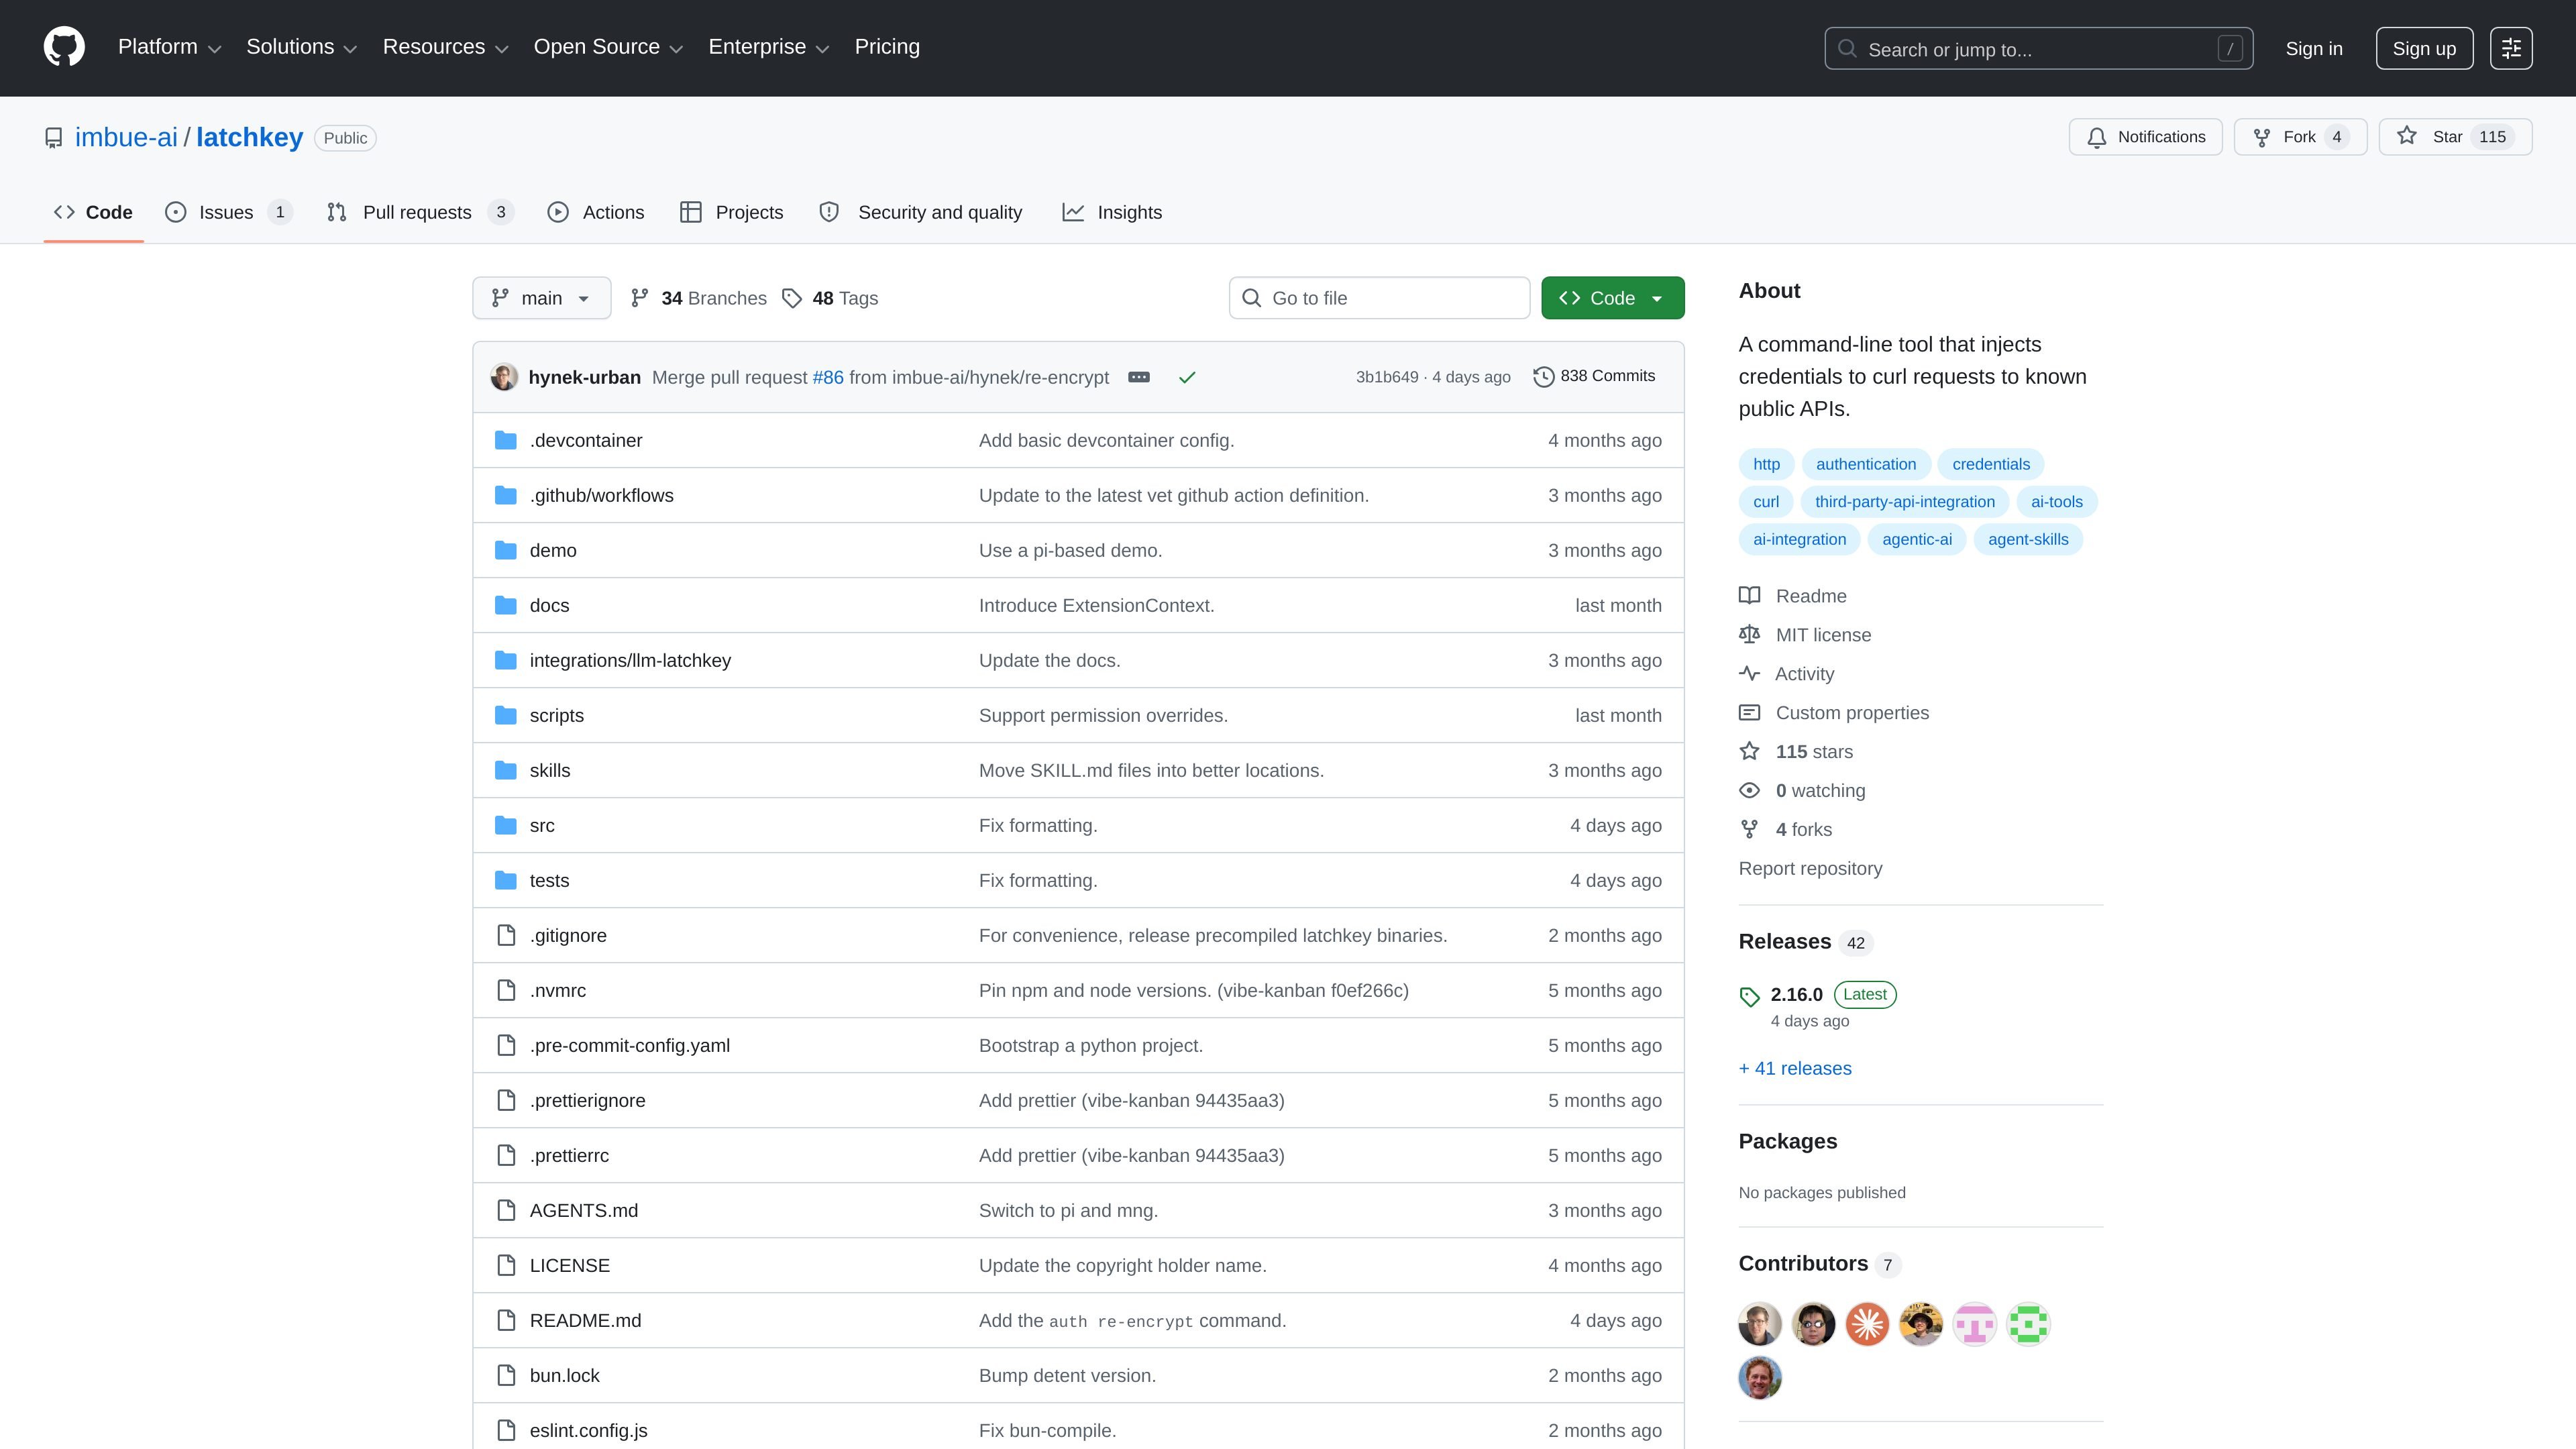The width and height of the screenshot is (2576, 1449).
Task: Select the curl topic tag
Action: click(x=1765, y=502)
